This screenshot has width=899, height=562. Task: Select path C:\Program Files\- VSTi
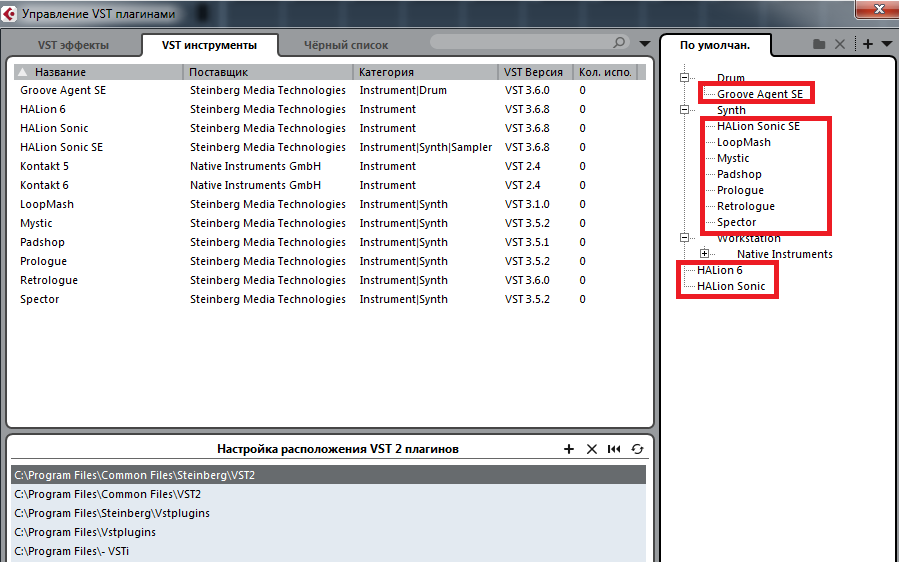[x=329, y=551]
